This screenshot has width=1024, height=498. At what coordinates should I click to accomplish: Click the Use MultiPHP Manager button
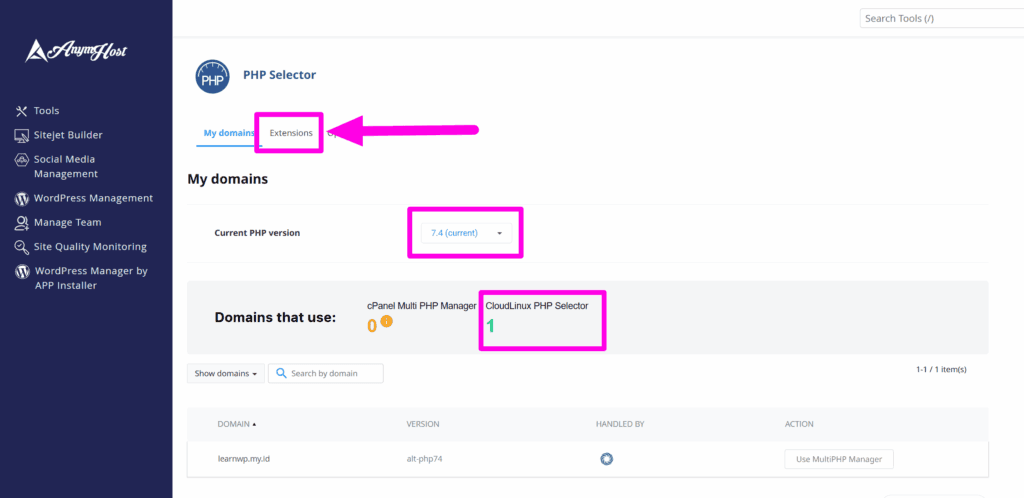point(839,459)
